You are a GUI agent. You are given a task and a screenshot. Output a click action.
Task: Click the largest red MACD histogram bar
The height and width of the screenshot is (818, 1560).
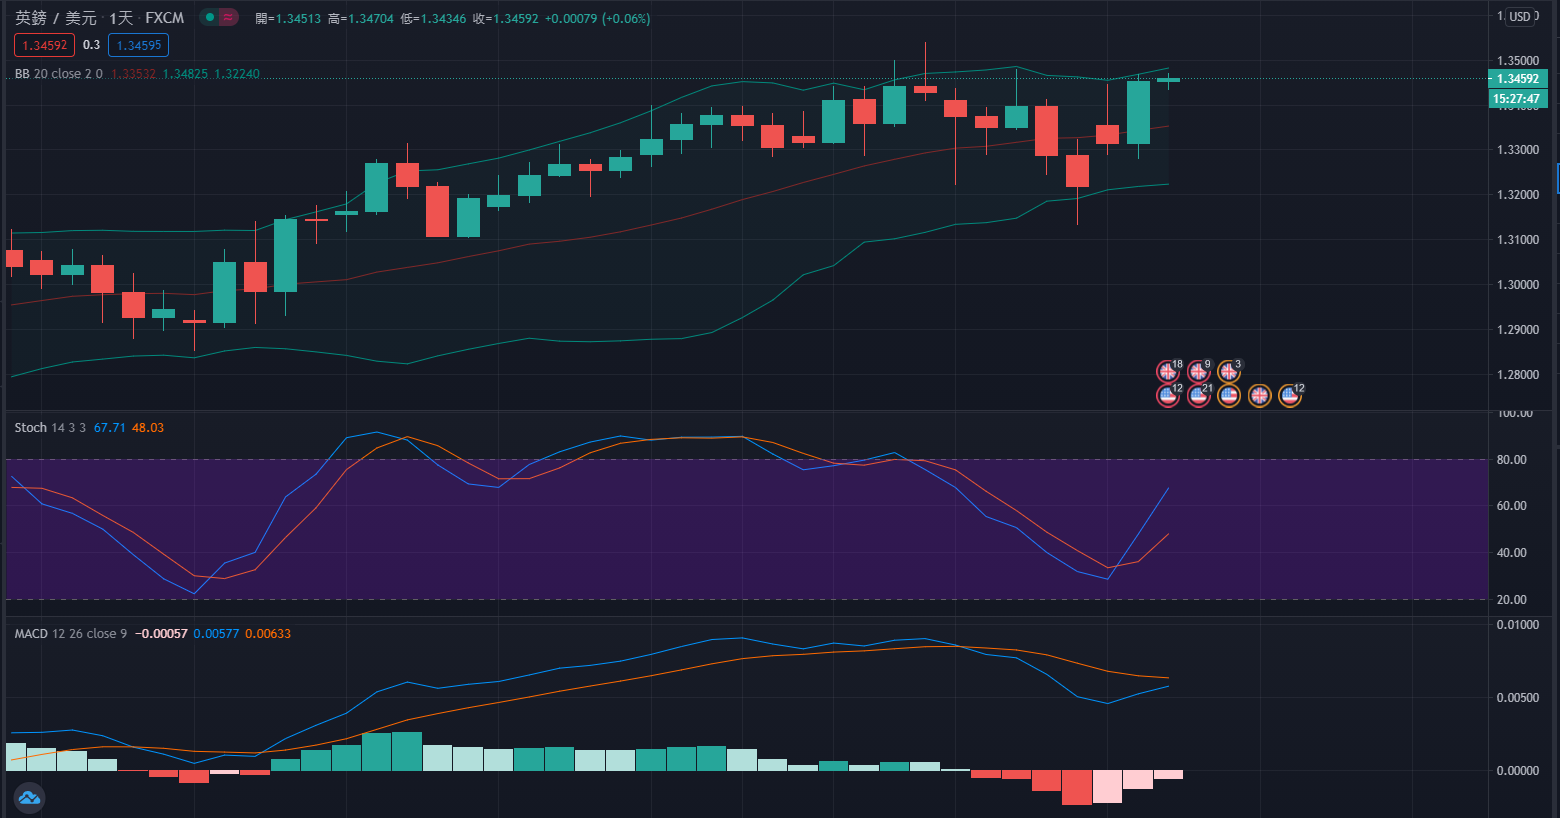point(1077,787)
